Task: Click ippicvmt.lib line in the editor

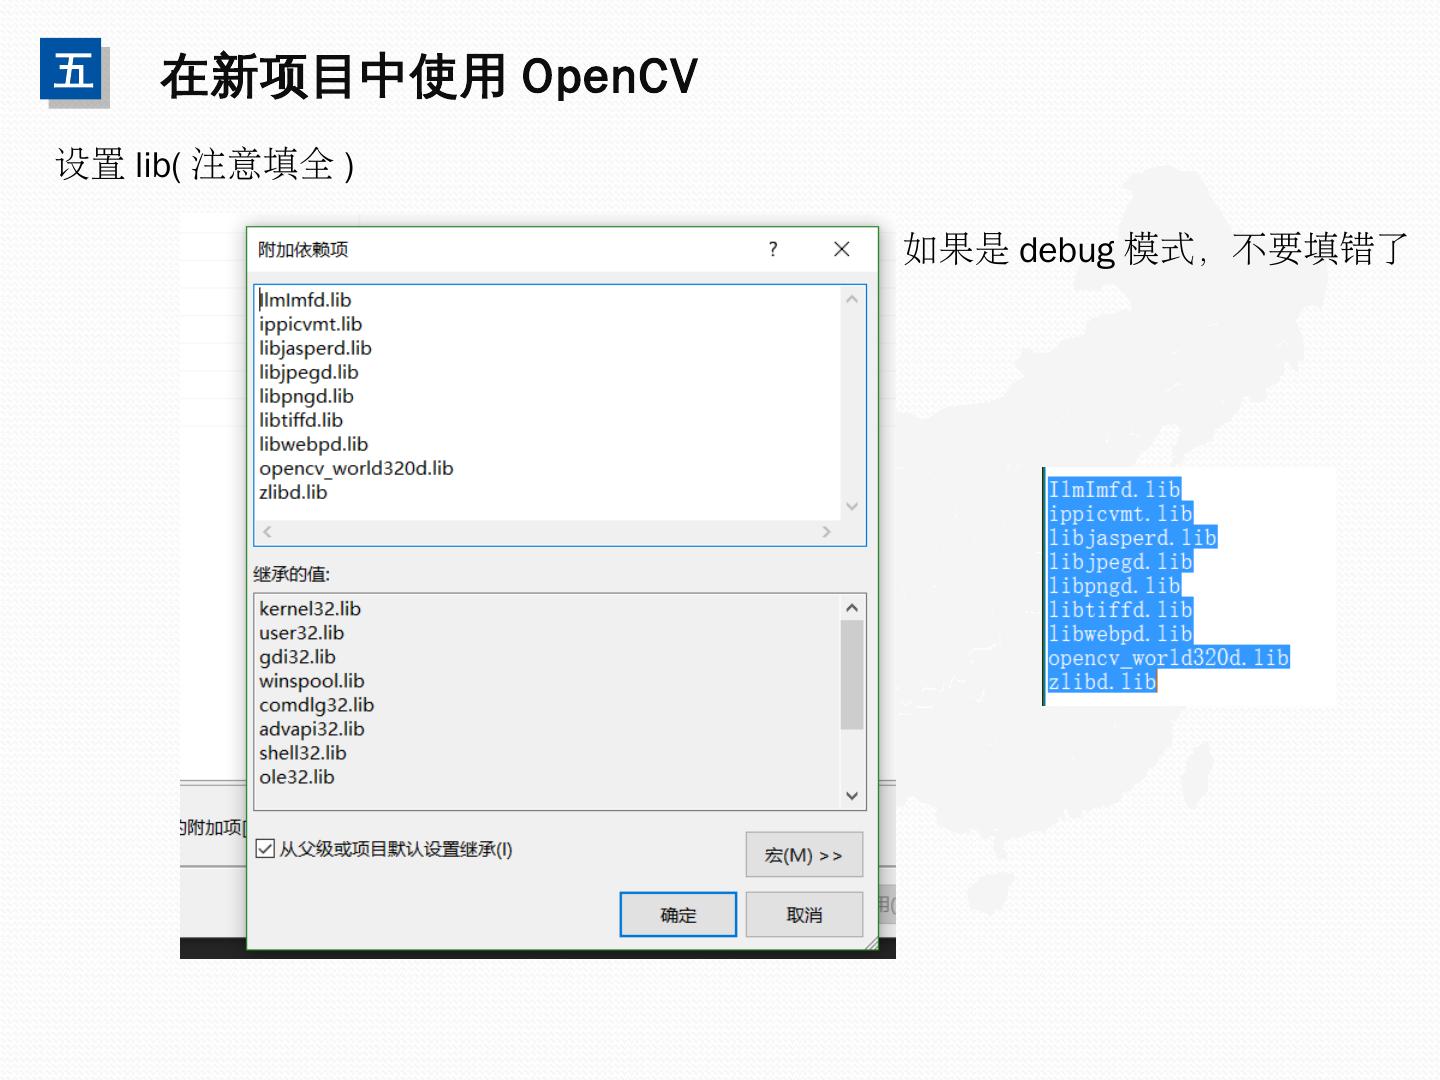Action: (x=310, y=324)
